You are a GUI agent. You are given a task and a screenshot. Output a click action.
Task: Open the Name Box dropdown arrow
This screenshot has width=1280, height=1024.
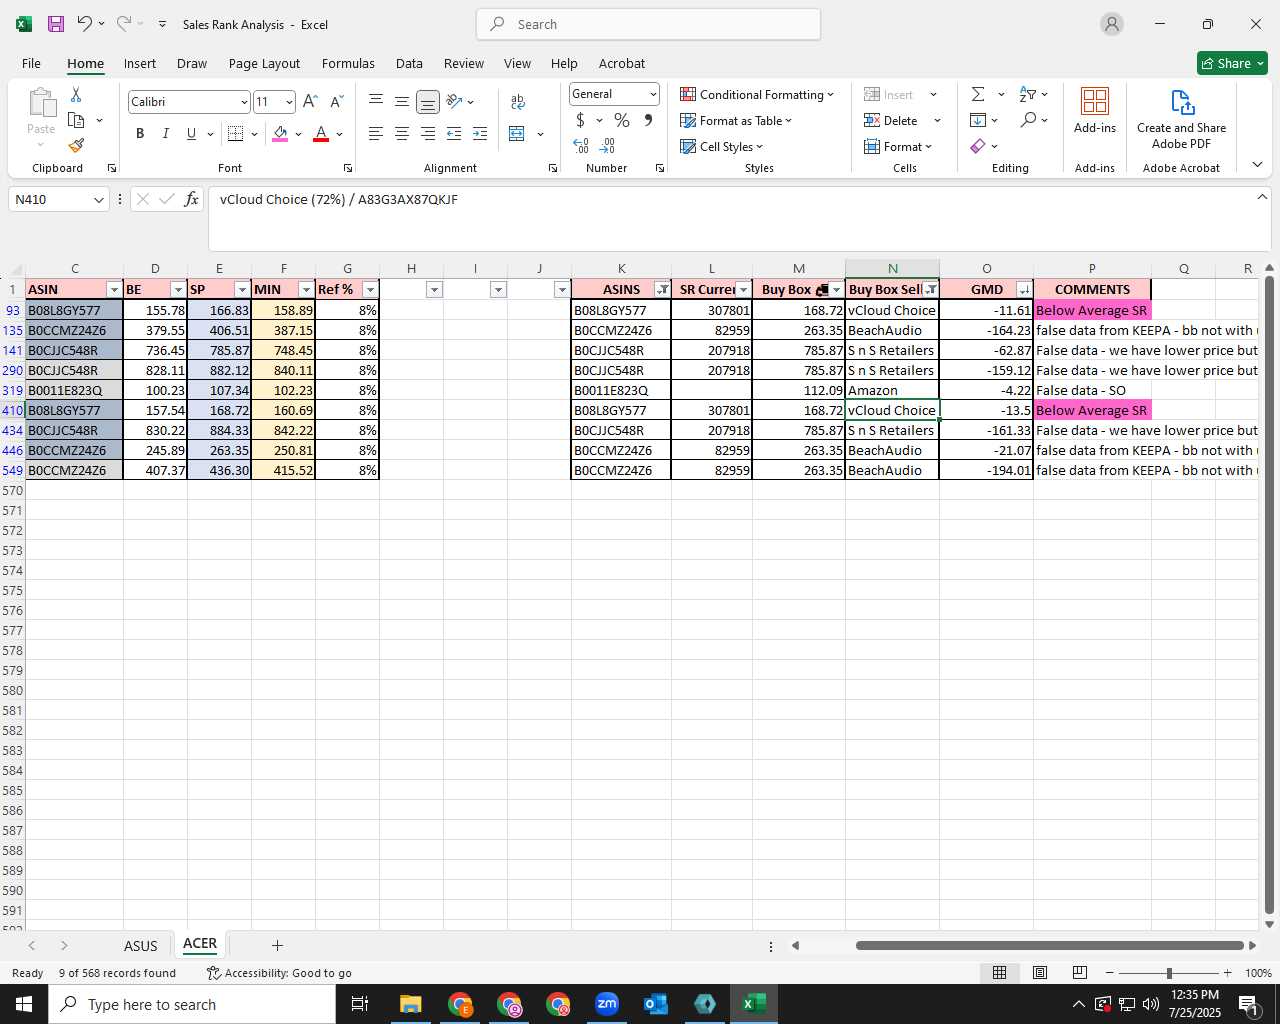click(99, 199)
